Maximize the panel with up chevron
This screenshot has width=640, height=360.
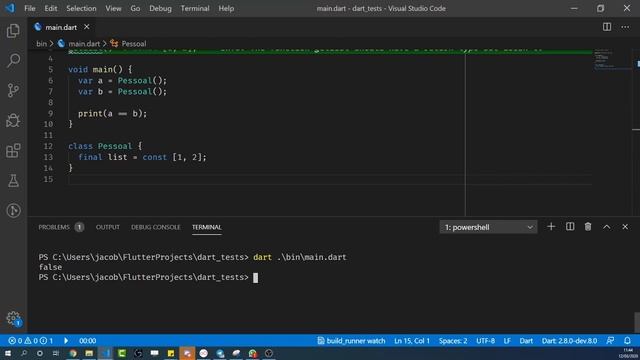point(607,227)
